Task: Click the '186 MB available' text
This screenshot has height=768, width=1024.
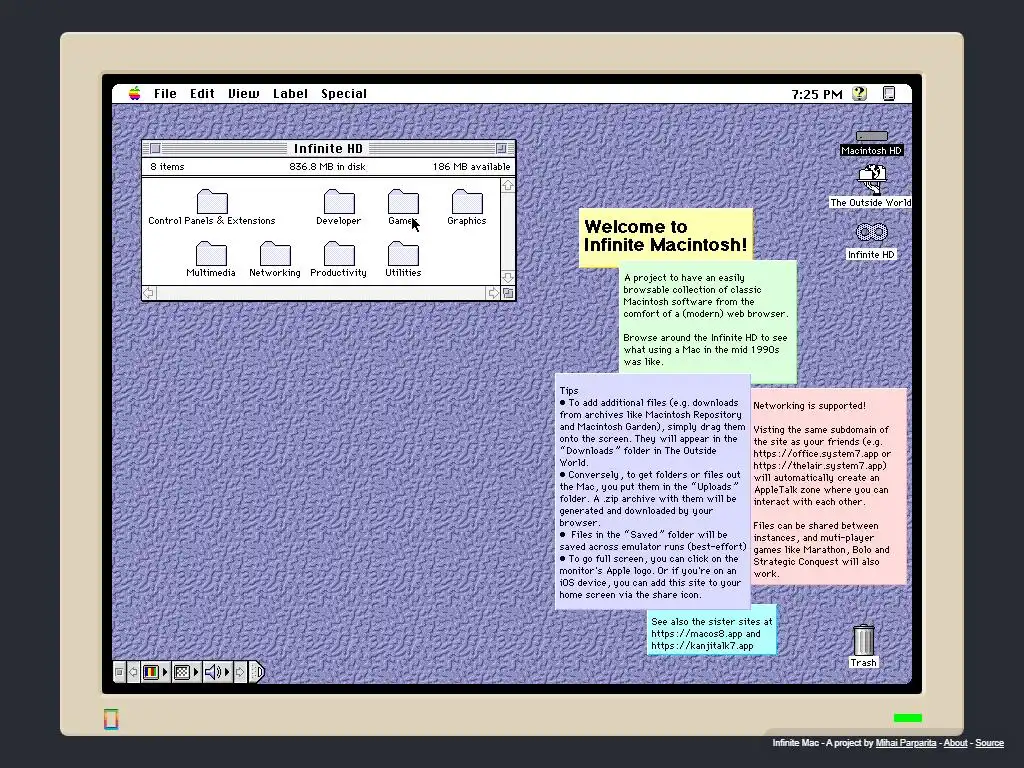Action: [471, 167]
